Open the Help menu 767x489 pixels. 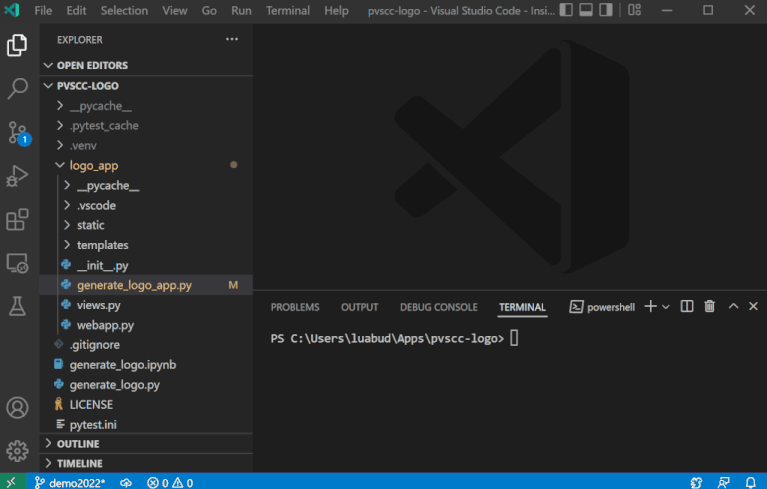(x=336, y=10)
